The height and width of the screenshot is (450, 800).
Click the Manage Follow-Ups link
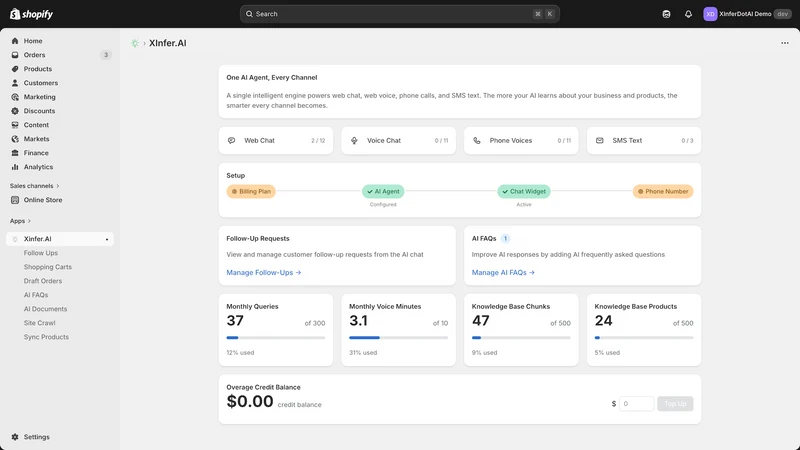tap(264, 272)
